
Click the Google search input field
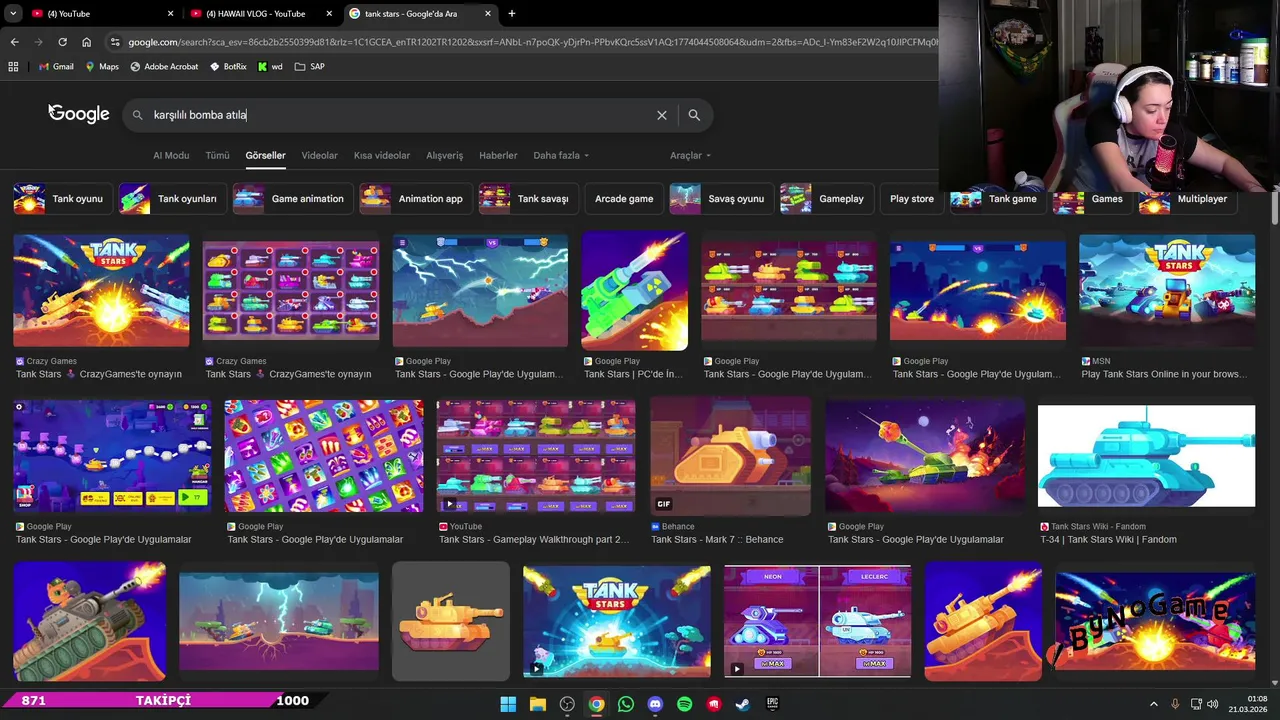tap(400, 115)
